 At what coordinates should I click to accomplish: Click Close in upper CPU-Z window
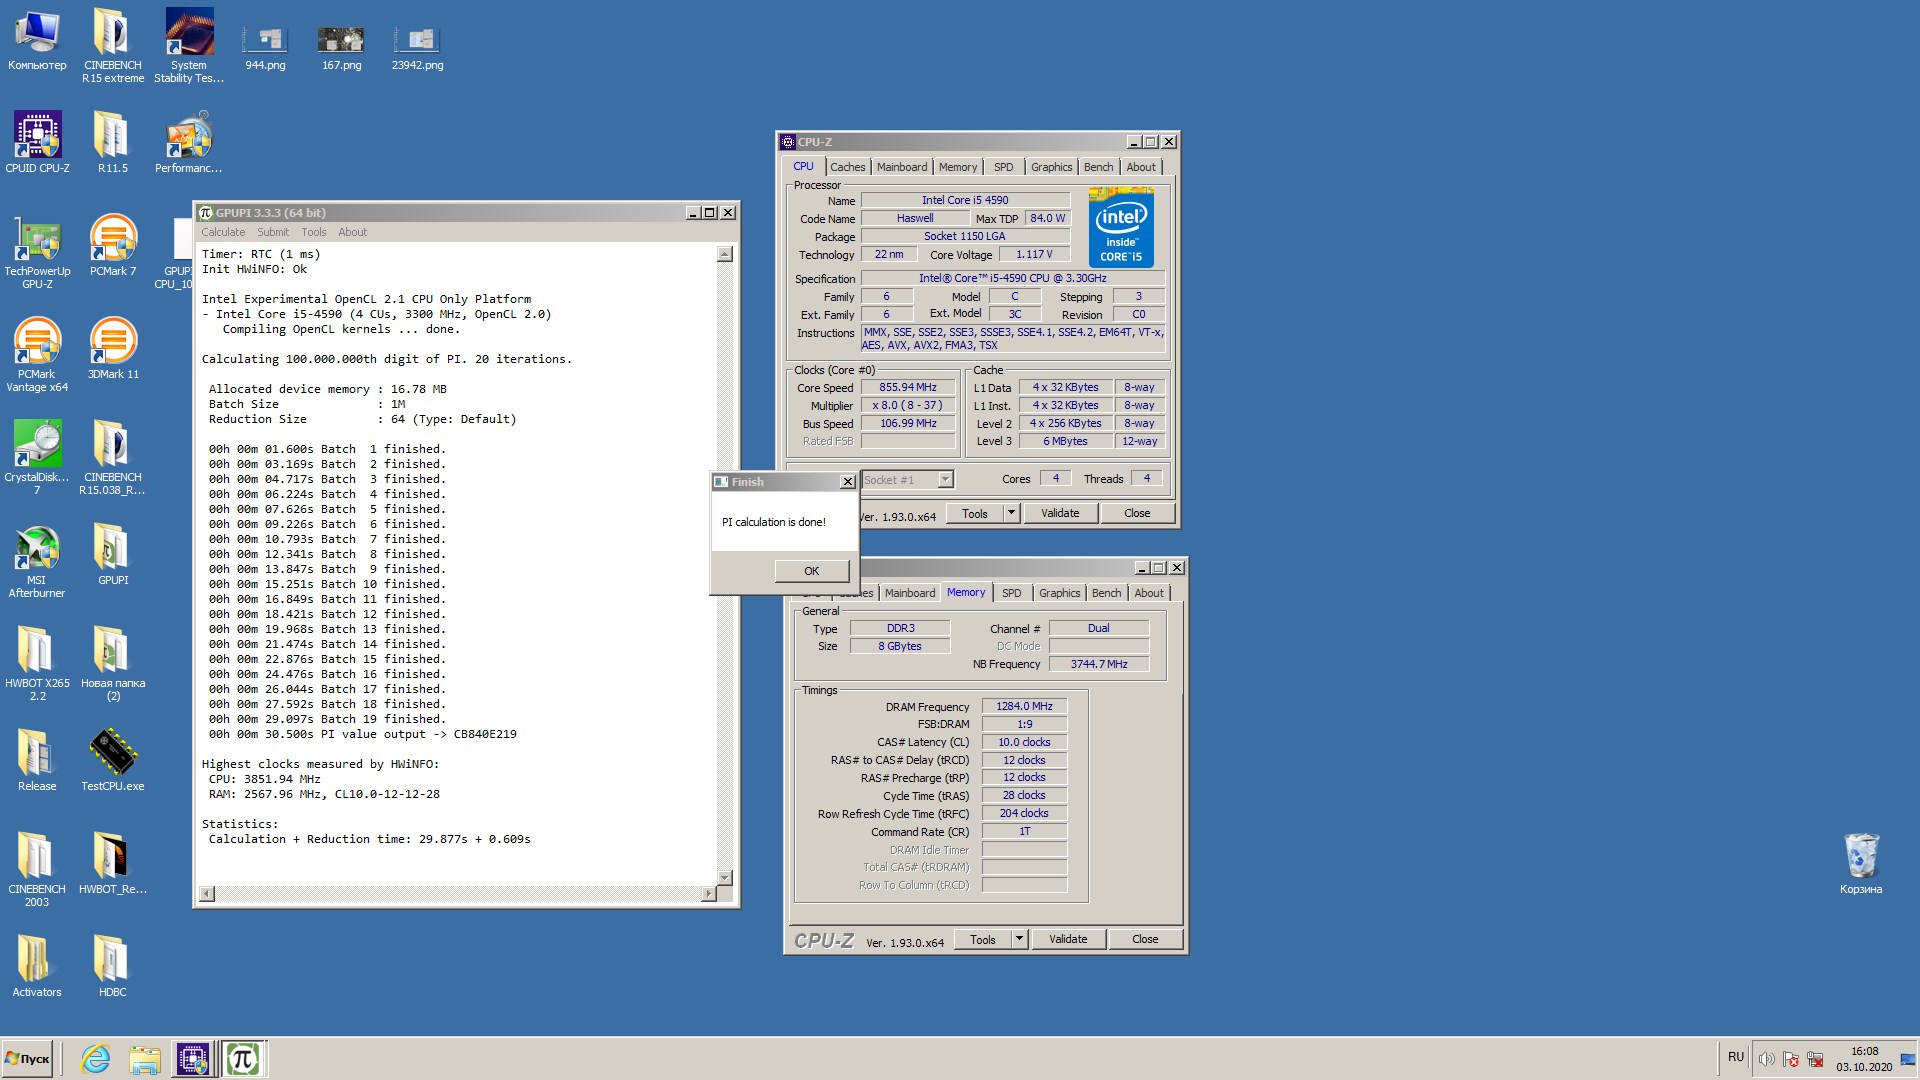coord(1137,513)
